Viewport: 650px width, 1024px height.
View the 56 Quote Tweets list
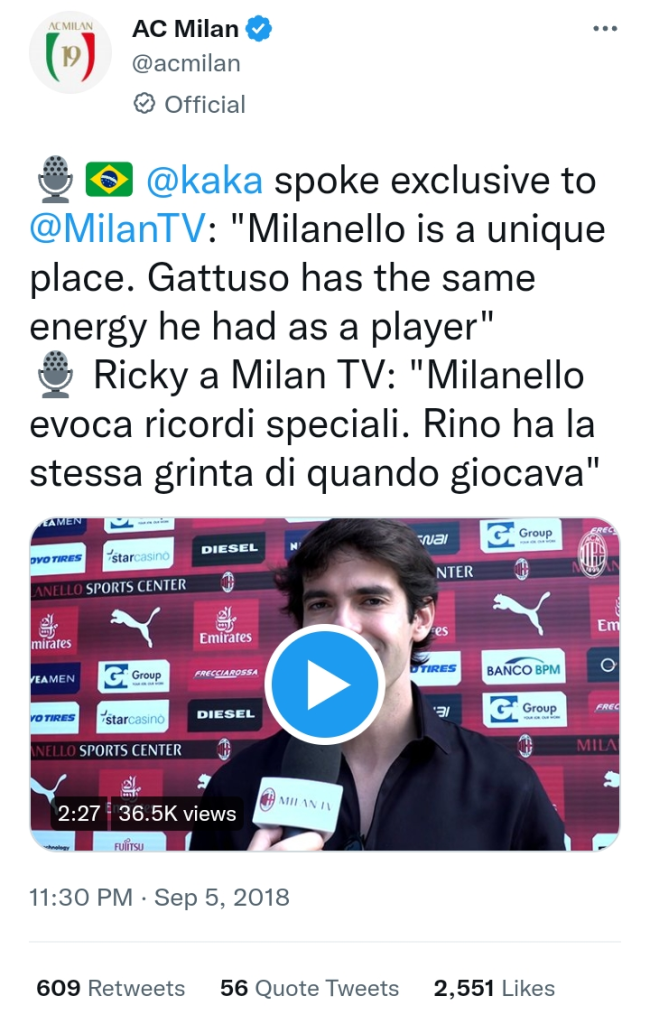[x=309, y=988]
